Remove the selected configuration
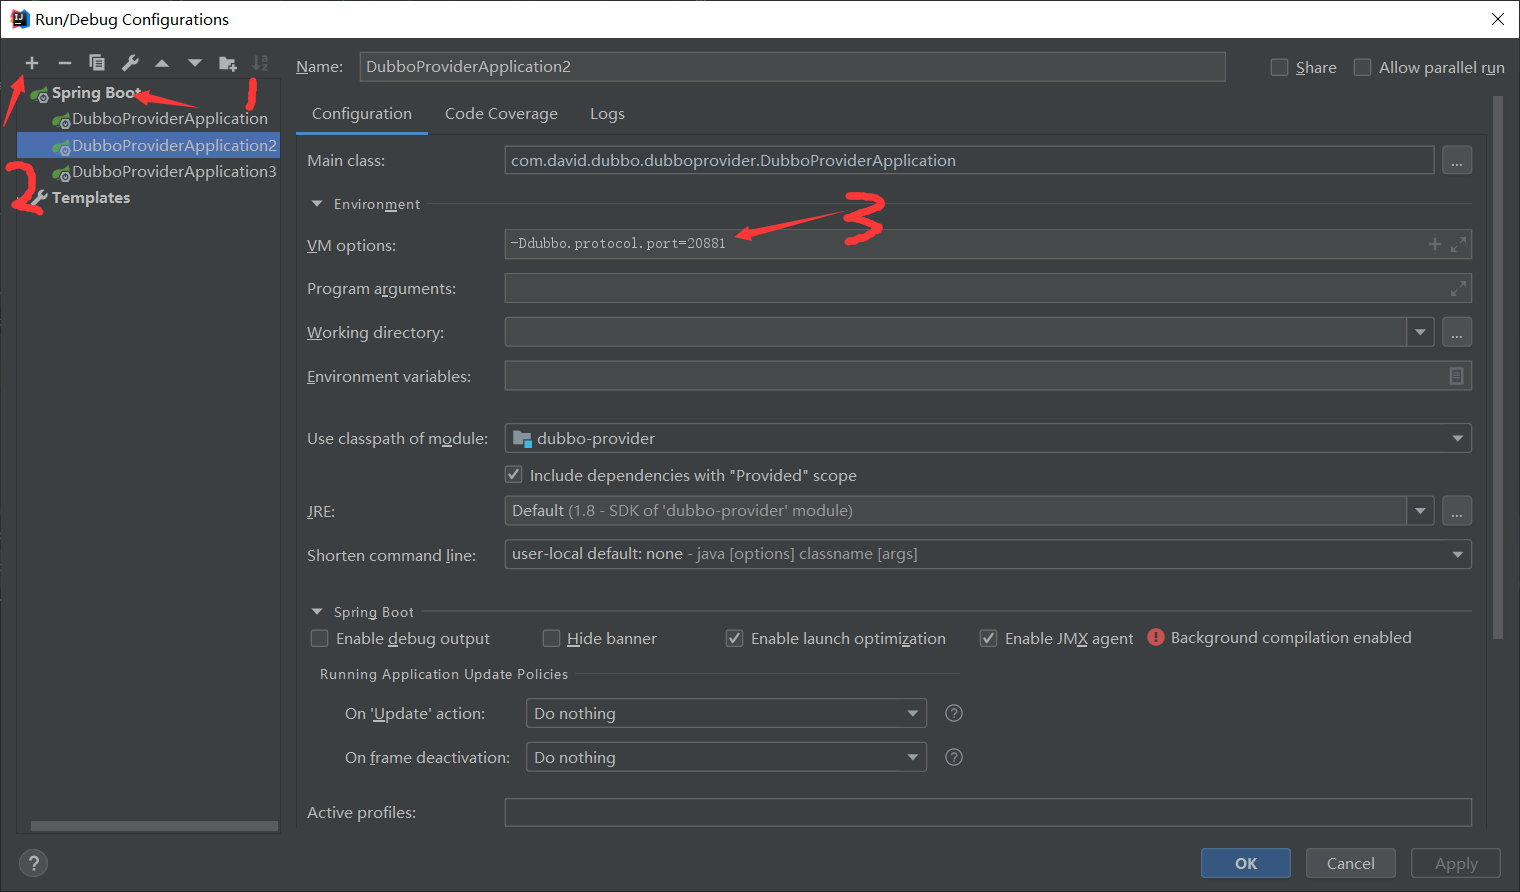 (x=64, y=62)
